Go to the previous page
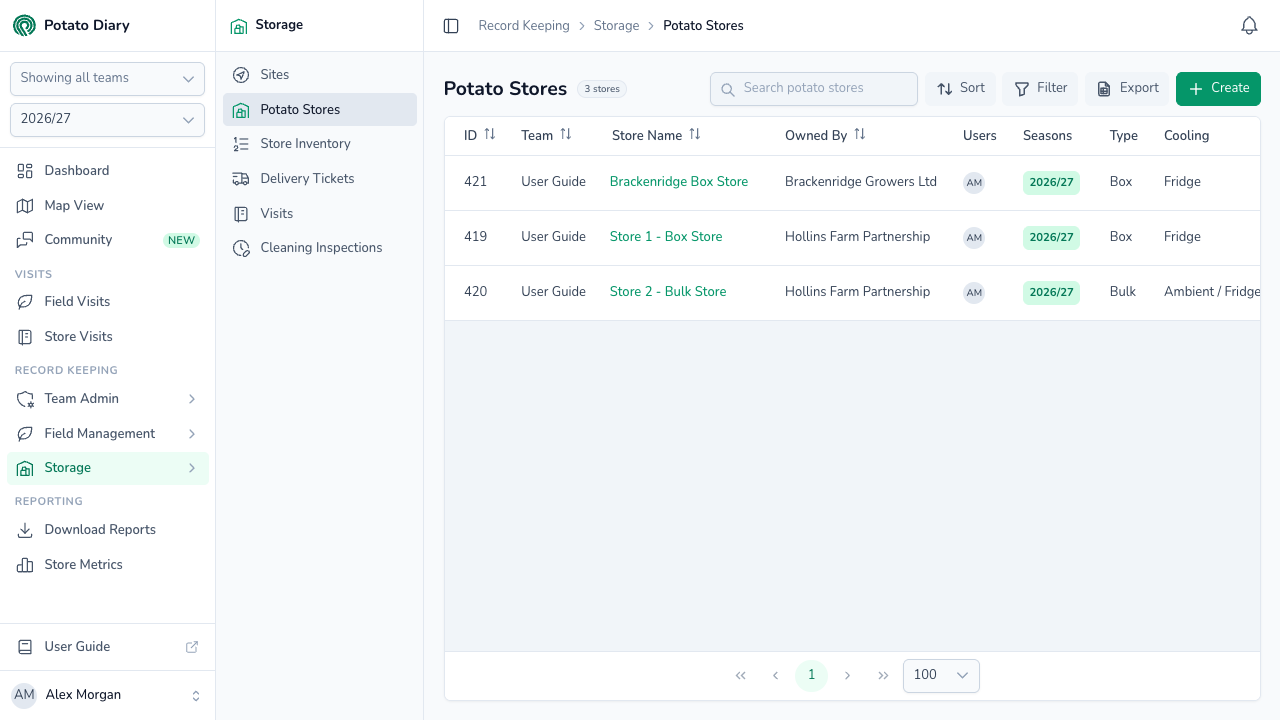 [775, 676]
